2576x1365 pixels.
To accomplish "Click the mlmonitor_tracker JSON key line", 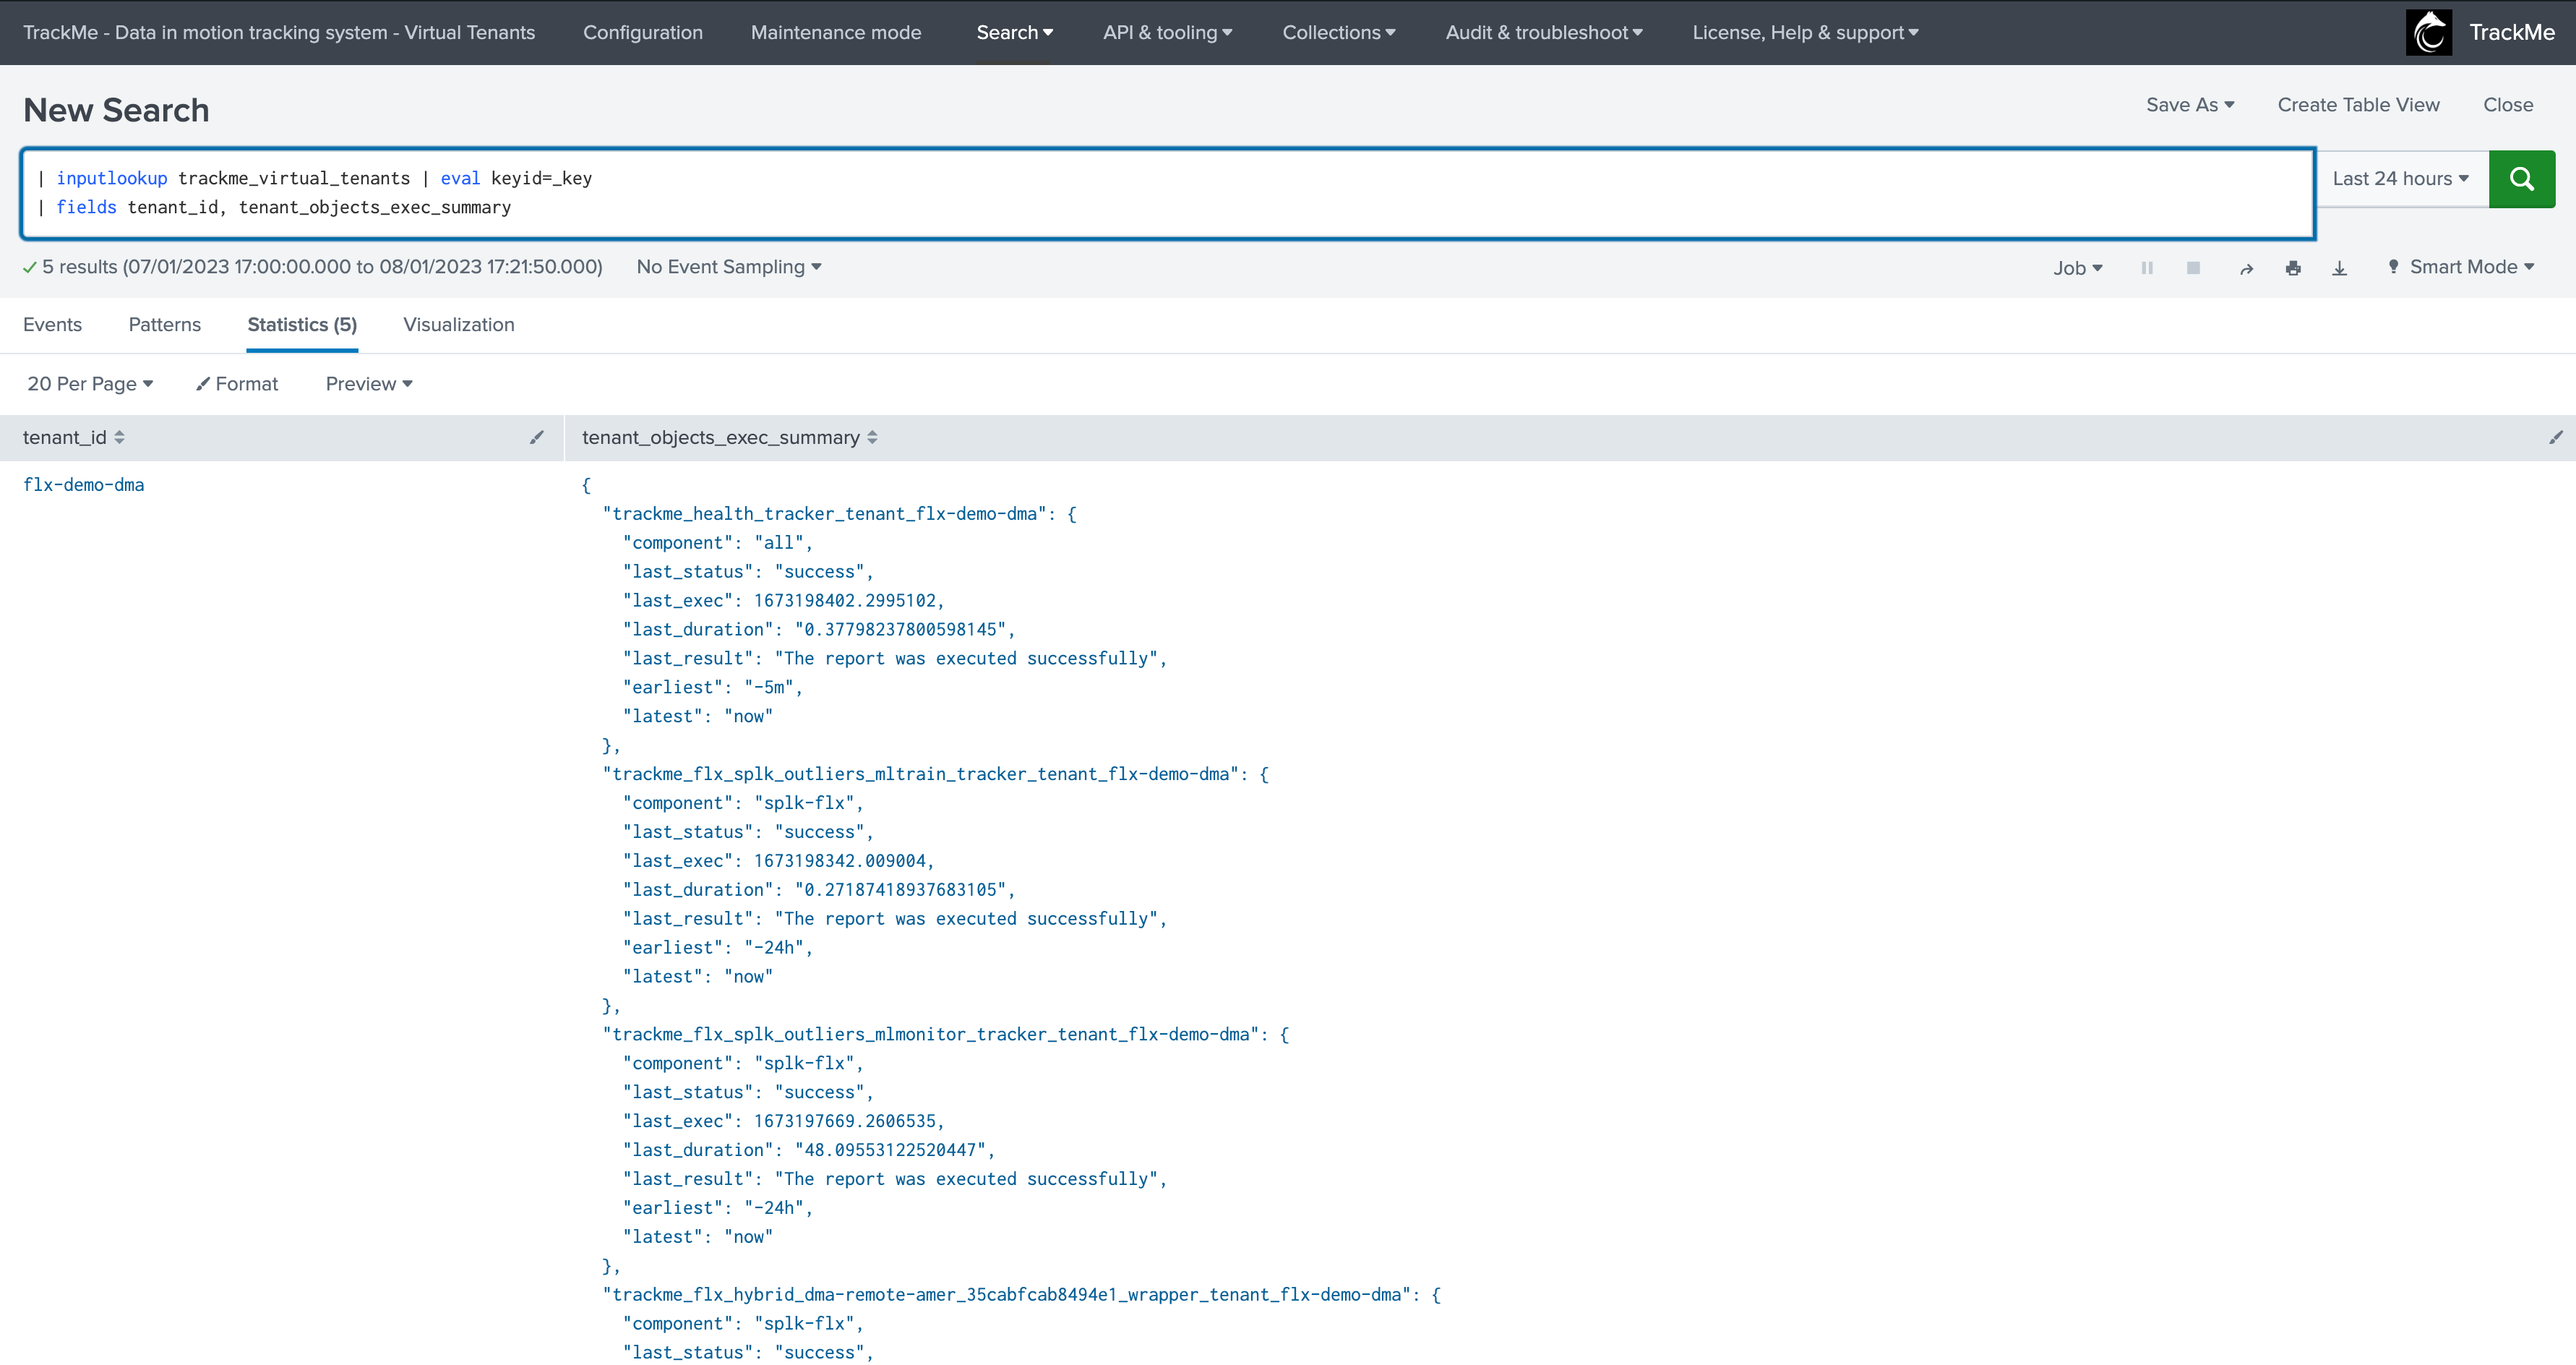I will (x=945, y=1034).
